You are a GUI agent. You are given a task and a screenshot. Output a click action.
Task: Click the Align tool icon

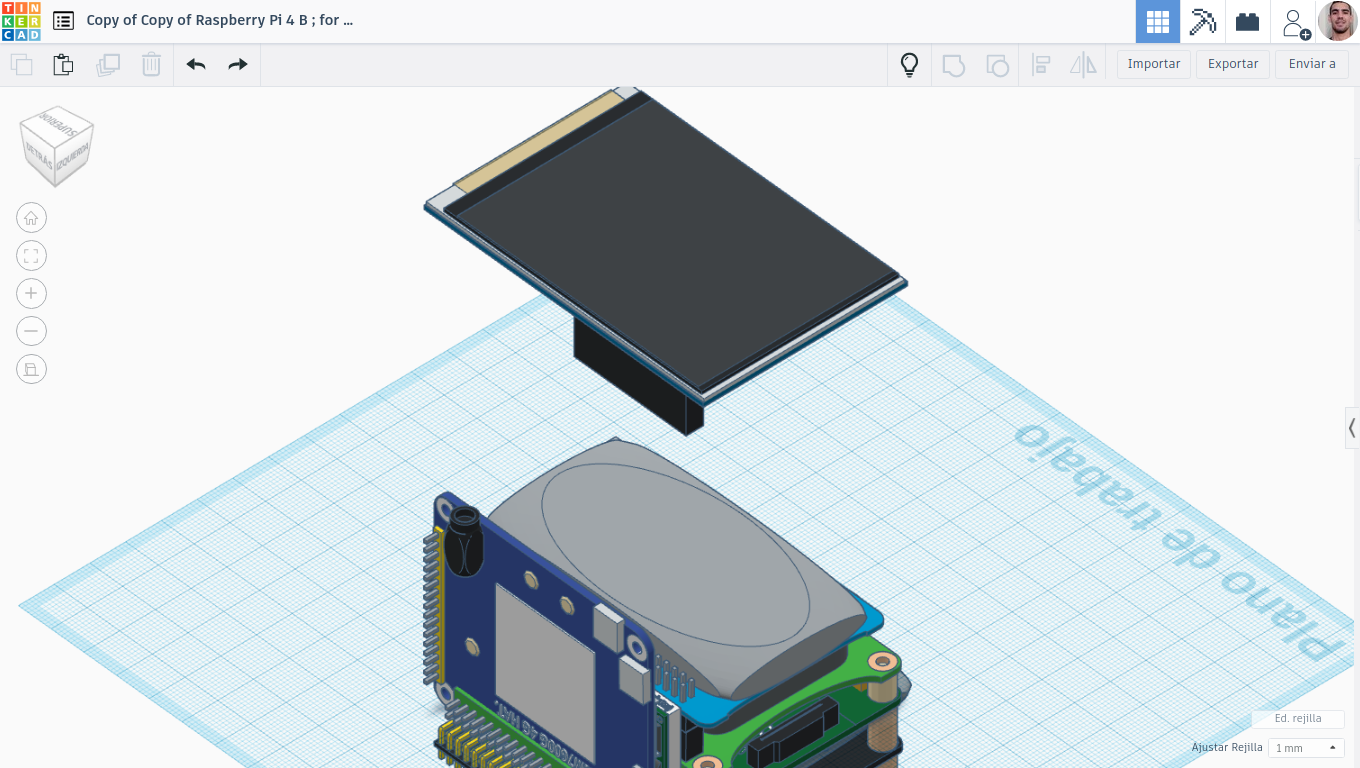(1041, 65)
